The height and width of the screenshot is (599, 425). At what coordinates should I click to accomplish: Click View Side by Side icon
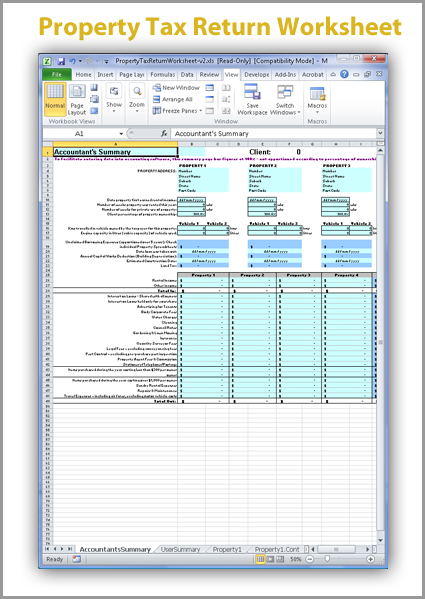coord(226,88)
